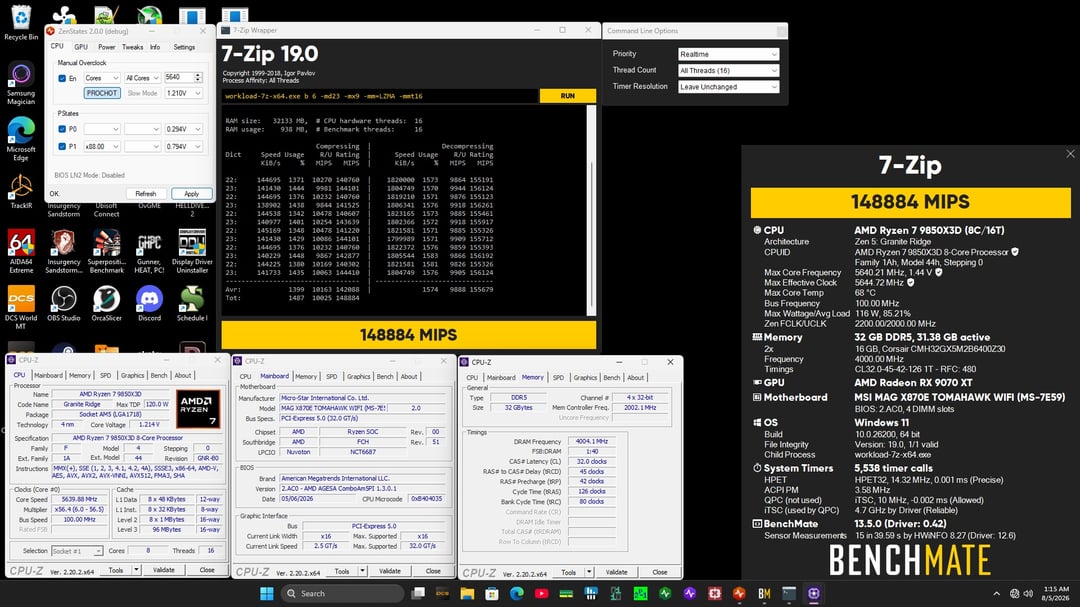1080x607 pixels.
Task: Open the Windows Start menu
Action: 267,593
